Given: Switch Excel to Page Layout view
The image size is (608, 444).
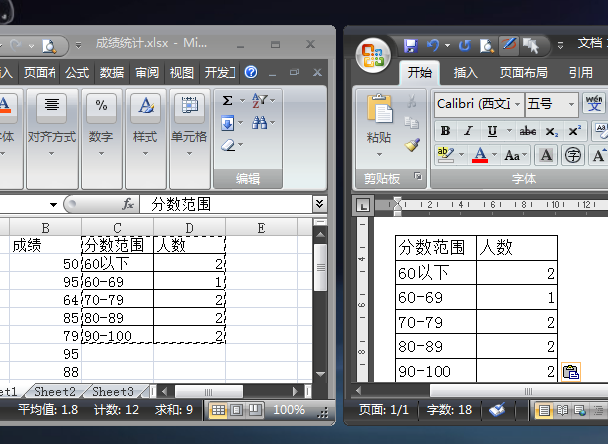Looking at the screenshot, I should (x=237, y=410).
